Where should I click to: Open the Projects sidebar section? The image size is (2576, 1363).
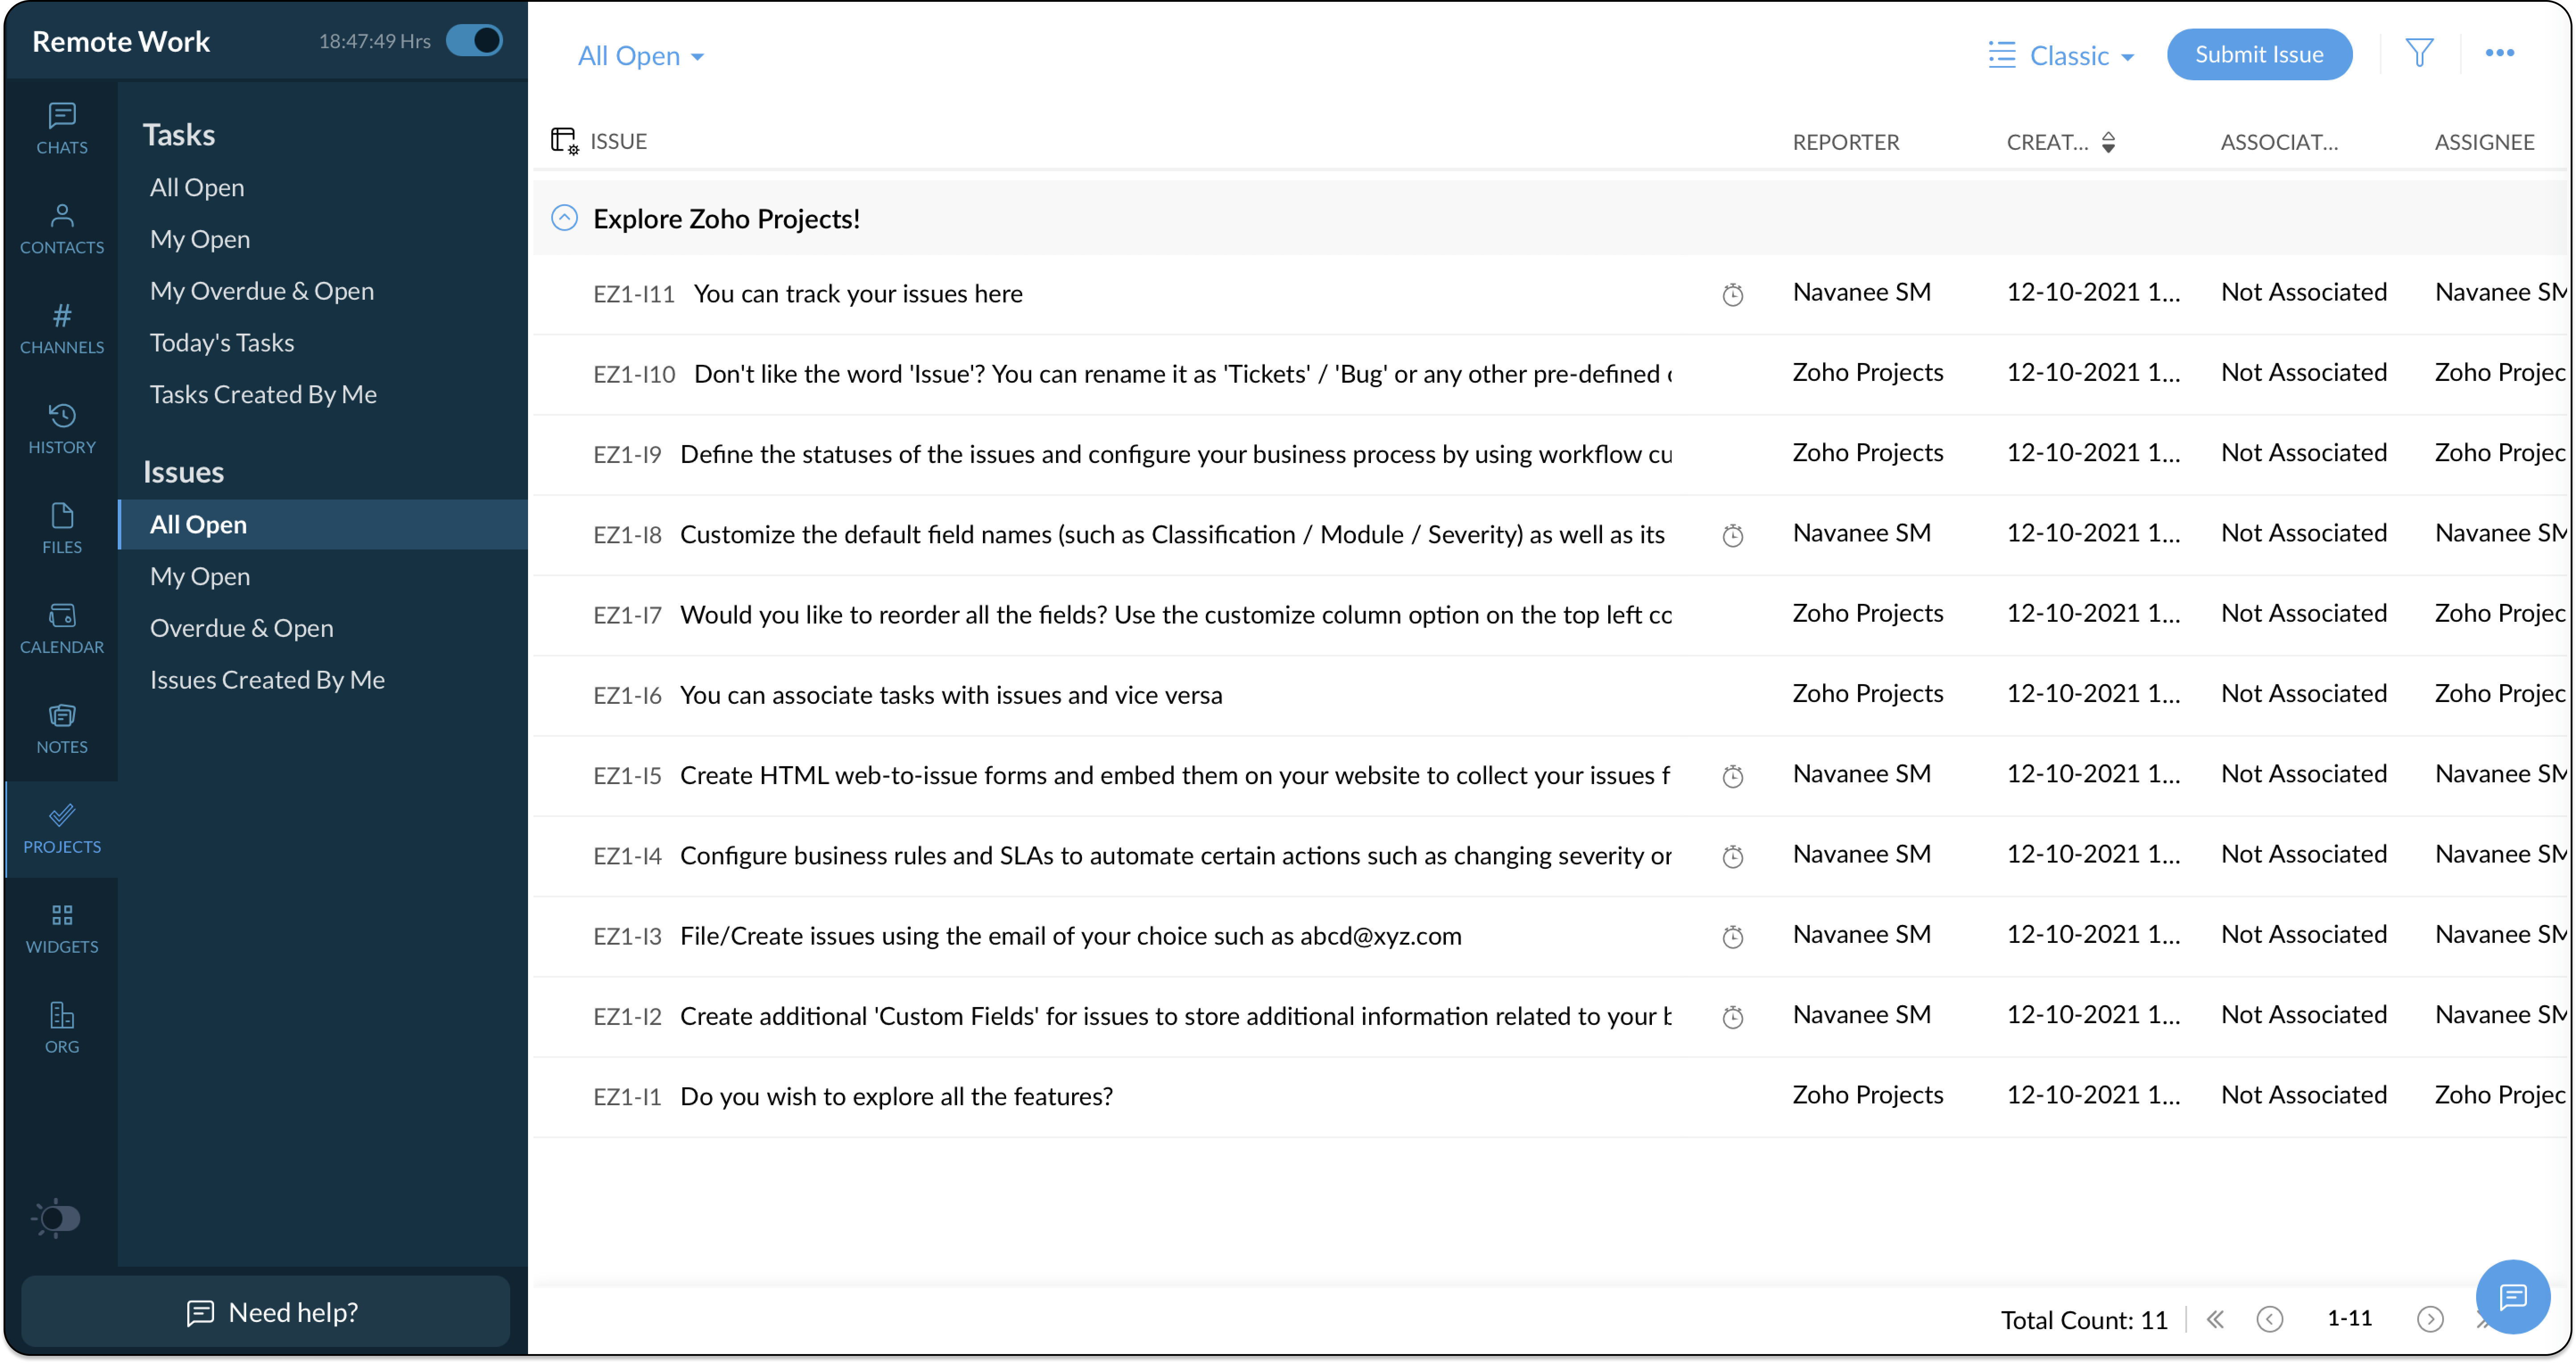pyautogui.click(x=62, y=829)
